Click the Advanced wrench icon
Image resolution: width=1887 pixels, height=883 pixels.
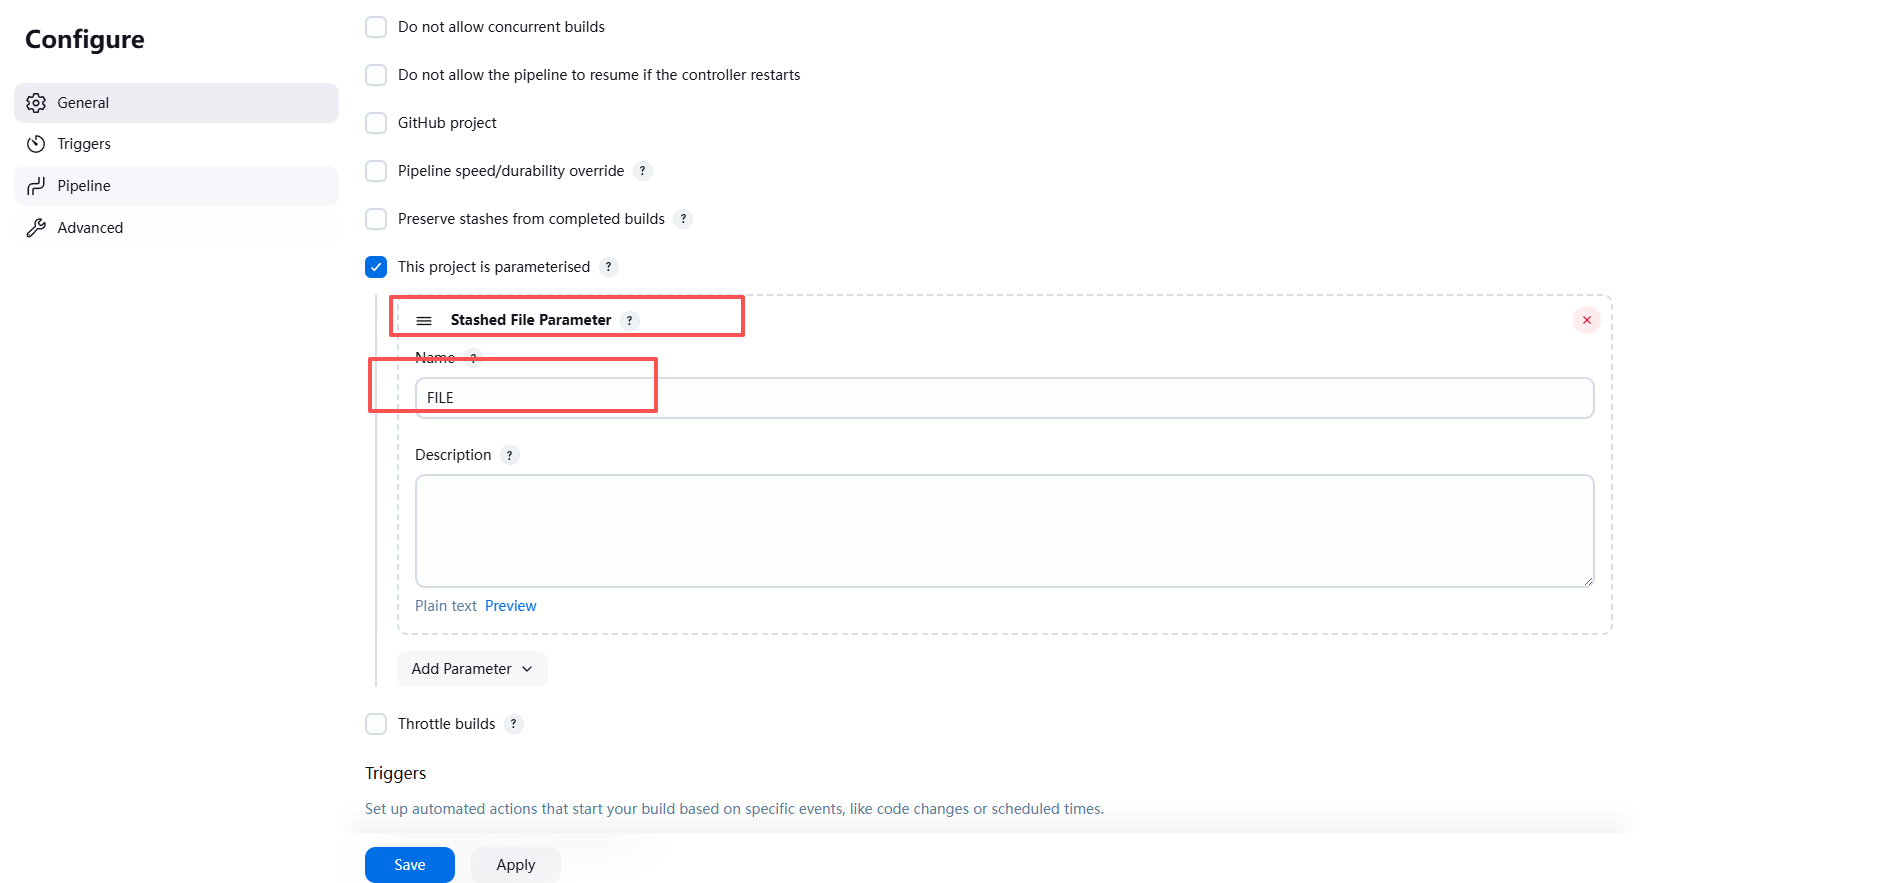pos(36,228)
